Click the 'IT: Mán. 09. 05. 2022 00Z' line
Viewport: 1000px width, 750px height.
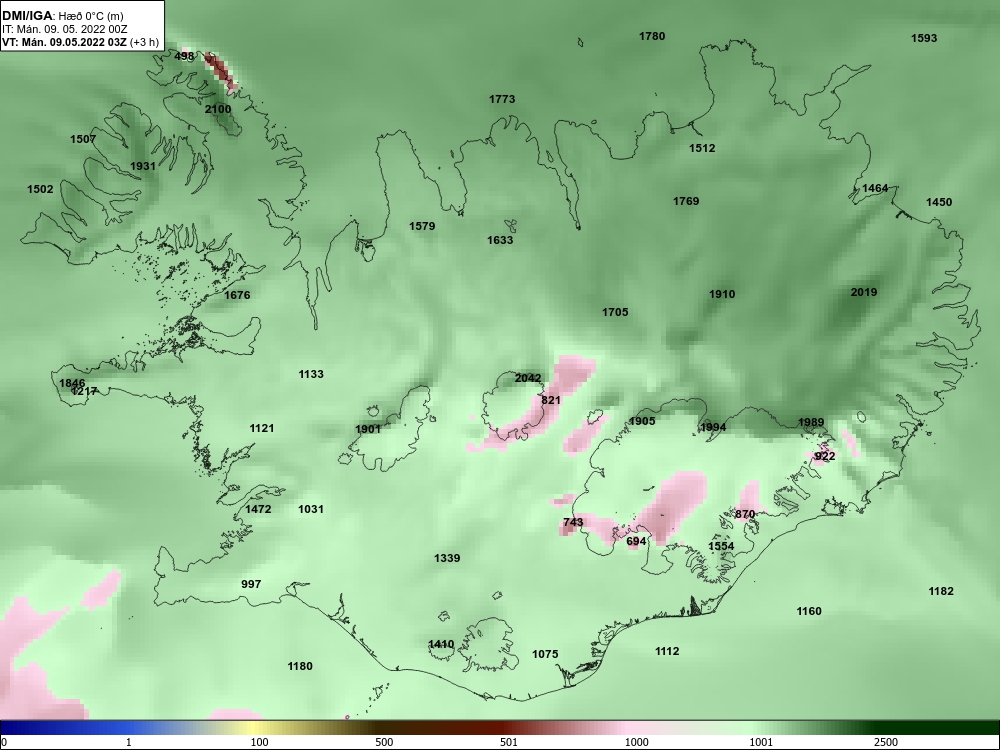[64, 29]
